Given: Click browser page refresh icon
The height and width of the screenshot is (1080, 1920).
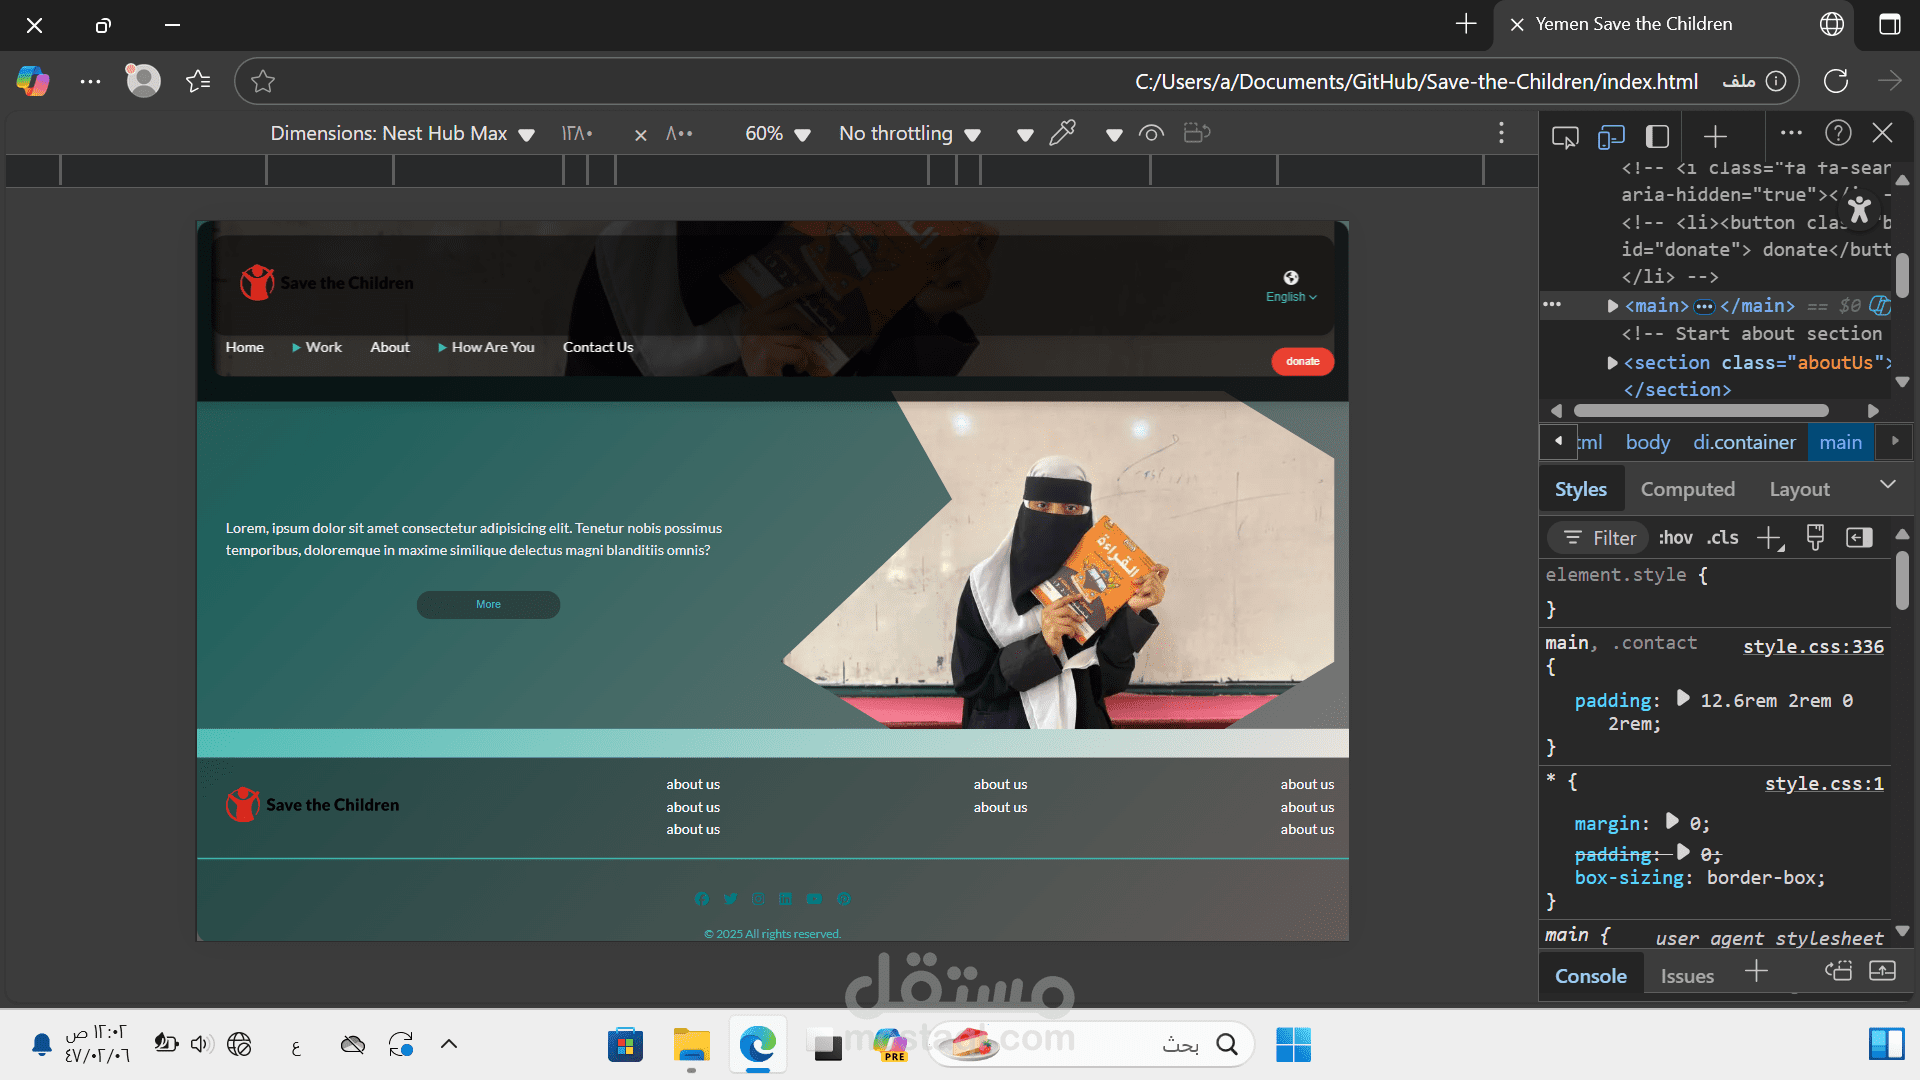Looking at the screenshot, I should click(1835, 81).
